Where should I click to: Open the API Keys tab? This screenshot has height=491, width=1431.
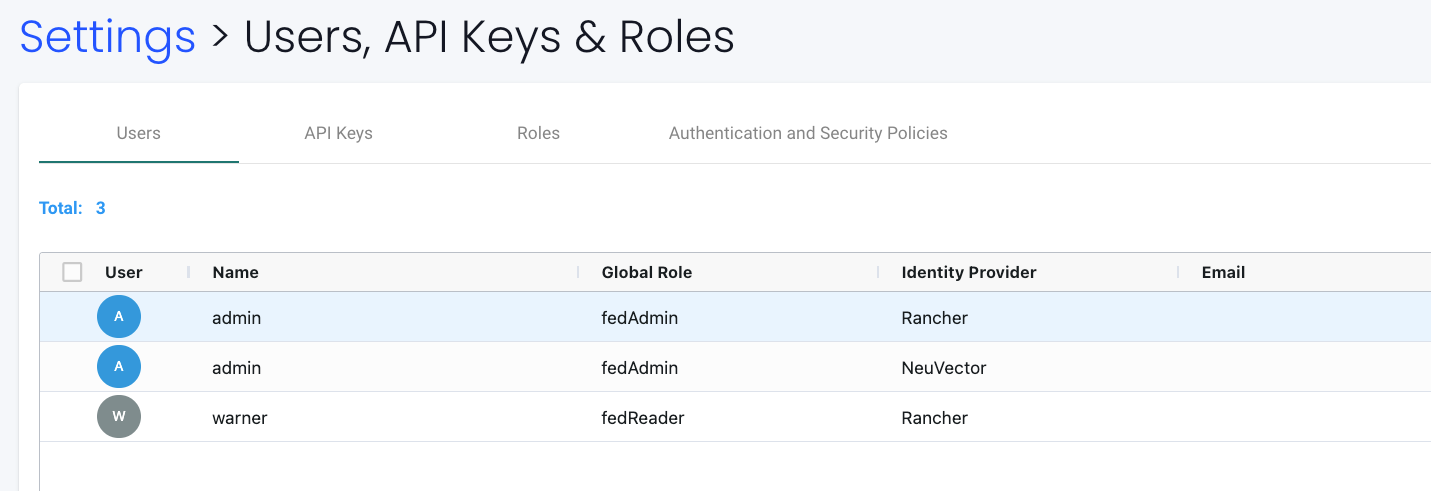[338, 133]
